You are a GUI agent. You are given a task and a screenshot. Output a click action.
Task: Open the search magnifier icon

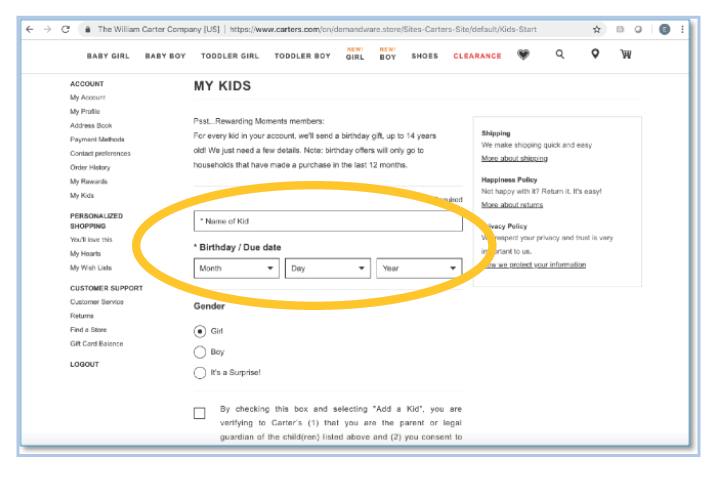(559, 55)
